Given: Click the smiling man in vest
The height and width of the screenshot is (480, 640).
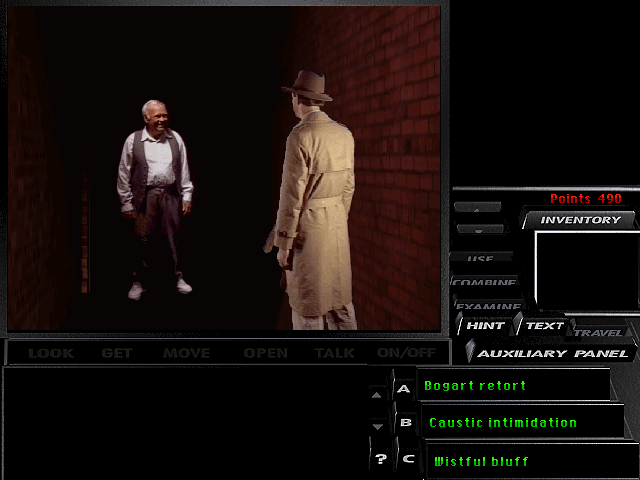Looking at the screenshot, I should click(154, 199).
